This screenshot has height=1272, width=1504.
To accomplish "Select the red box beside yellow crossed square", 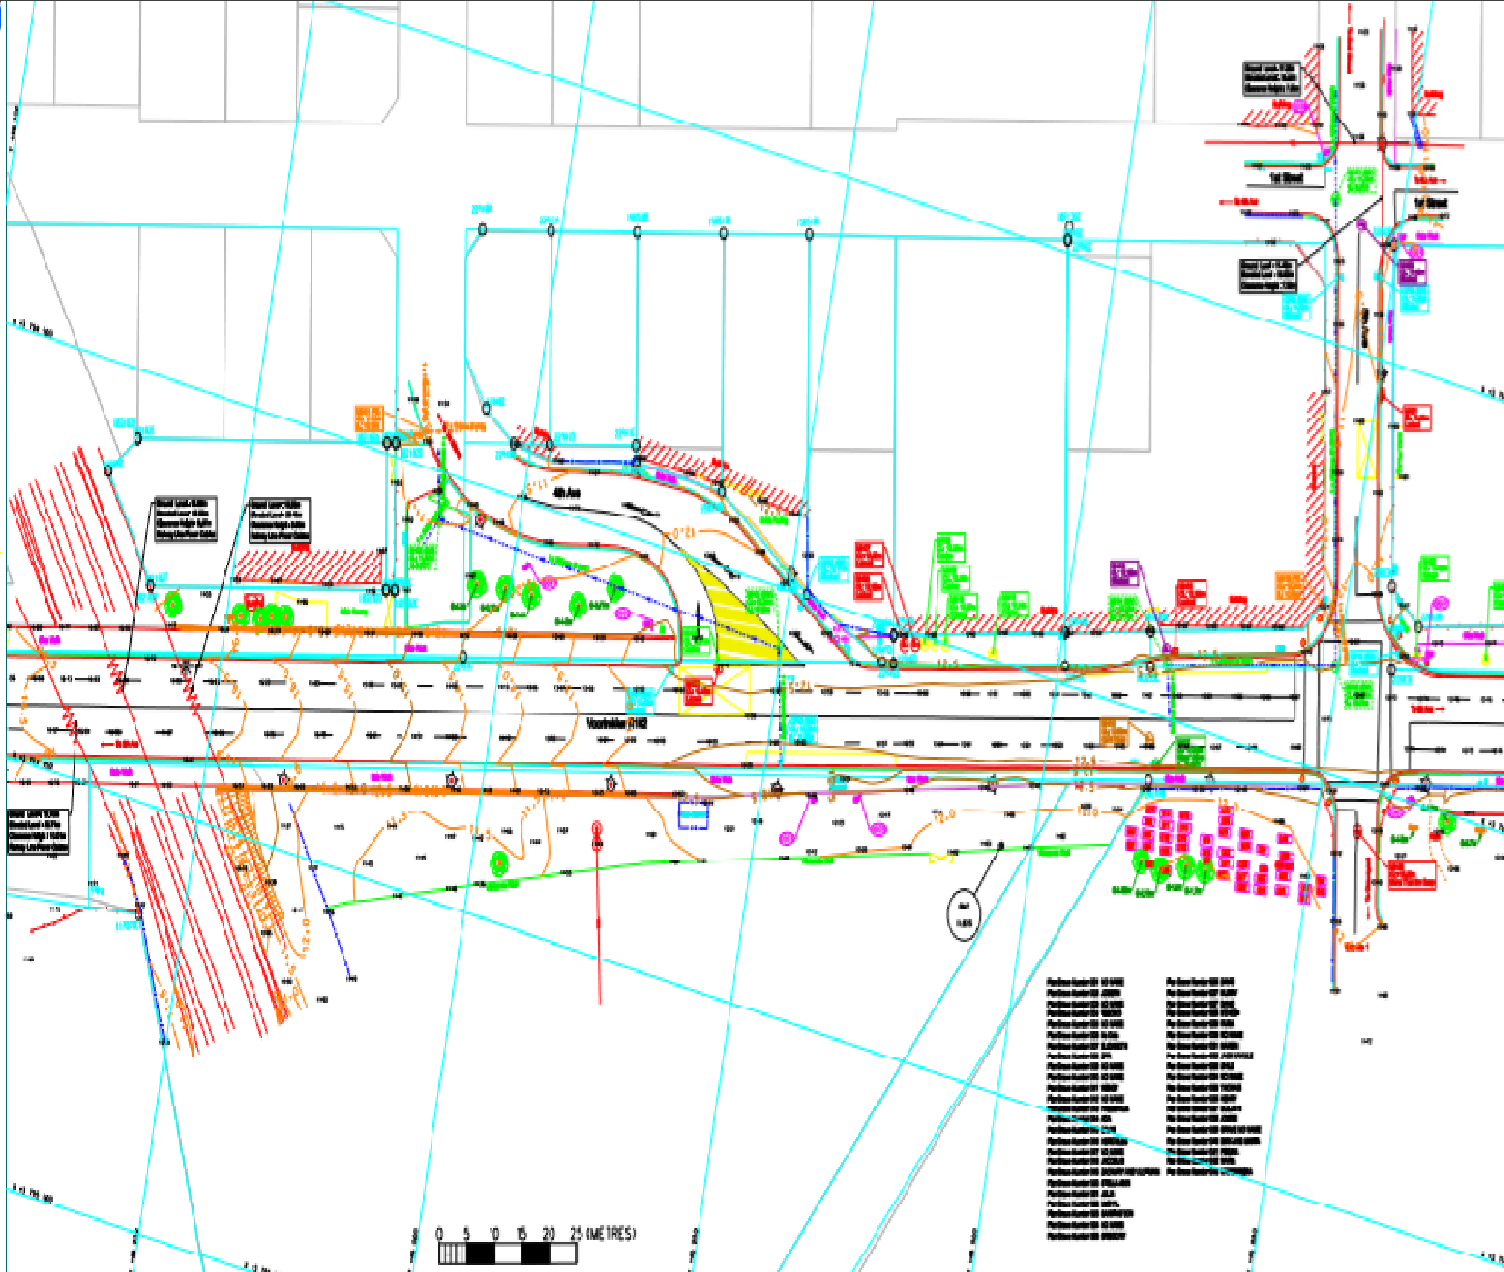I will pos(696,693).
